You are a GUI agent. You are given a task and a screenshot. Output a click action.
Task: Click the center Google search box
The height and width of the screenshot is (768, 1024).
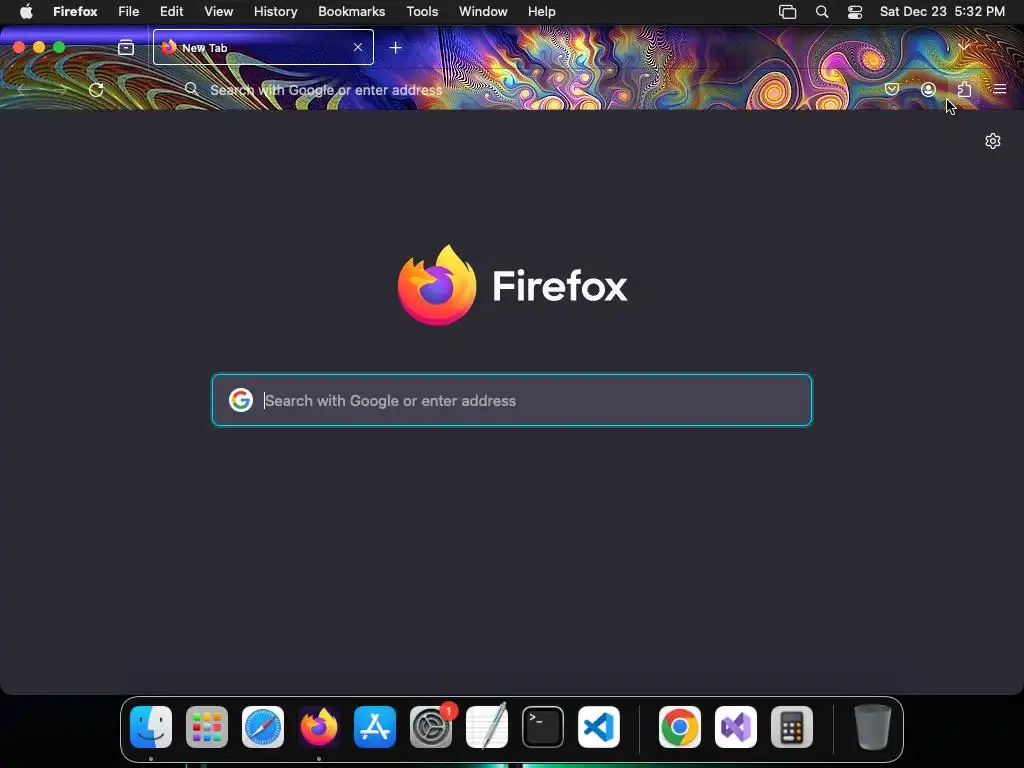512,400
